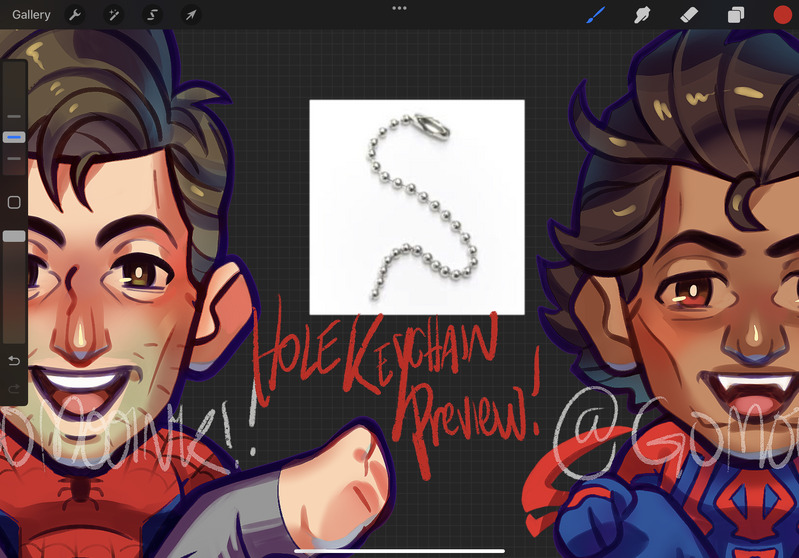Open the Layers panel
This screenshot has width=799, height=558.
[x=735, y=15]
